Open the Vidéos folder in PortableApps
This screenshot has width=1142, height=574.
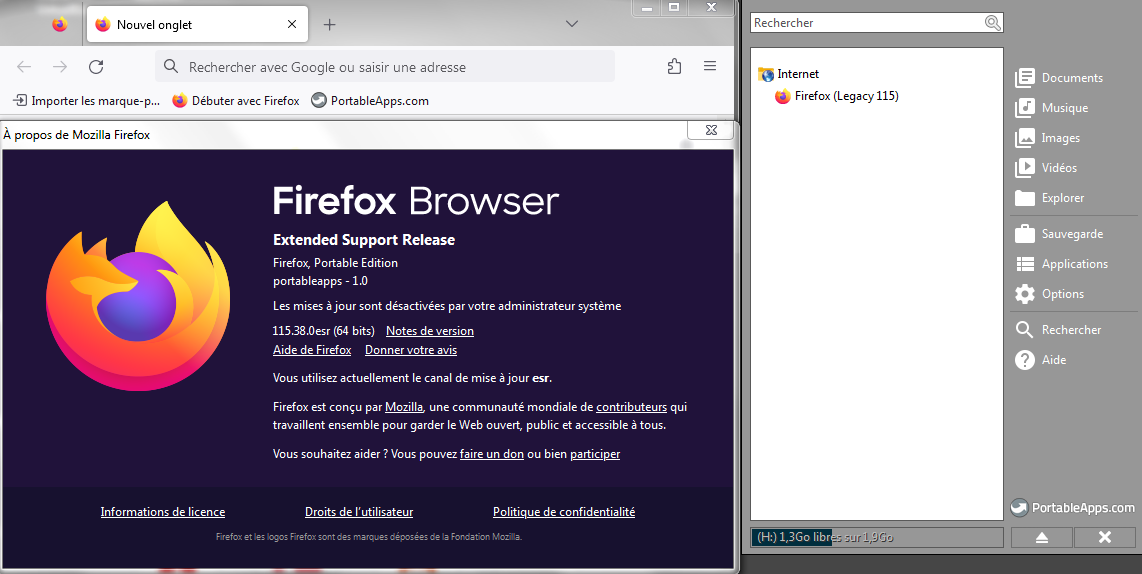tap(1046, 168)
